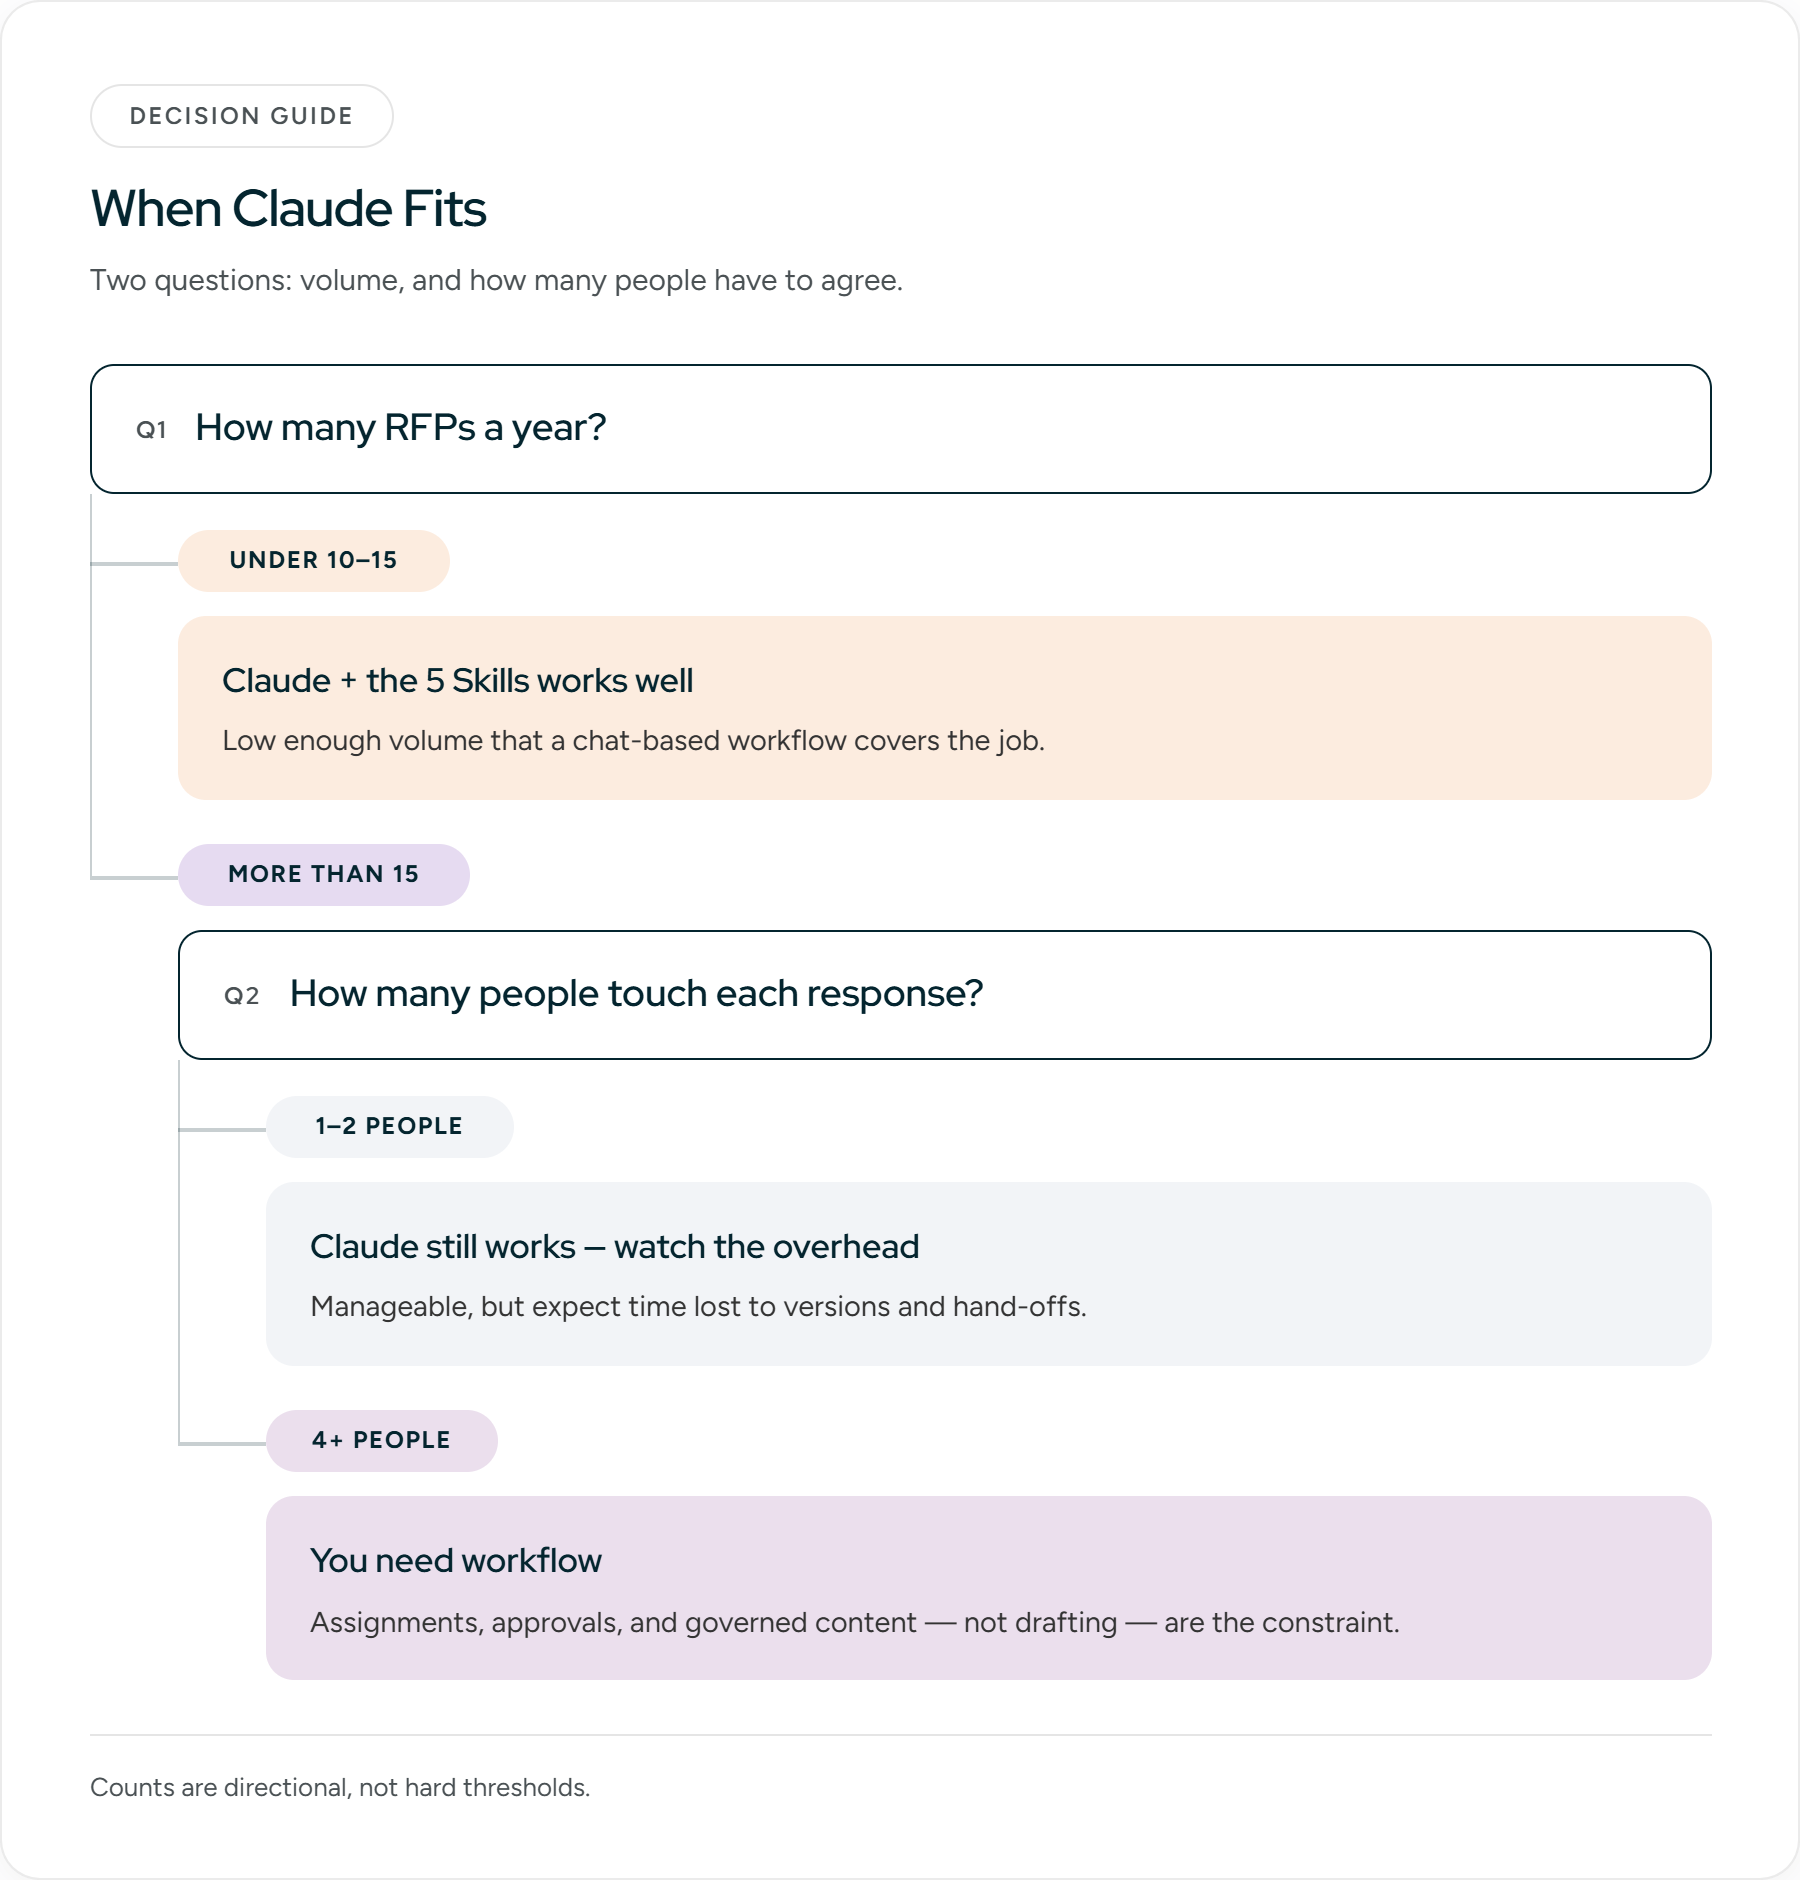Click the subtitle about volume and agreement
The width and height of the screenshot is (1800, 1880).
coord(496,280)
